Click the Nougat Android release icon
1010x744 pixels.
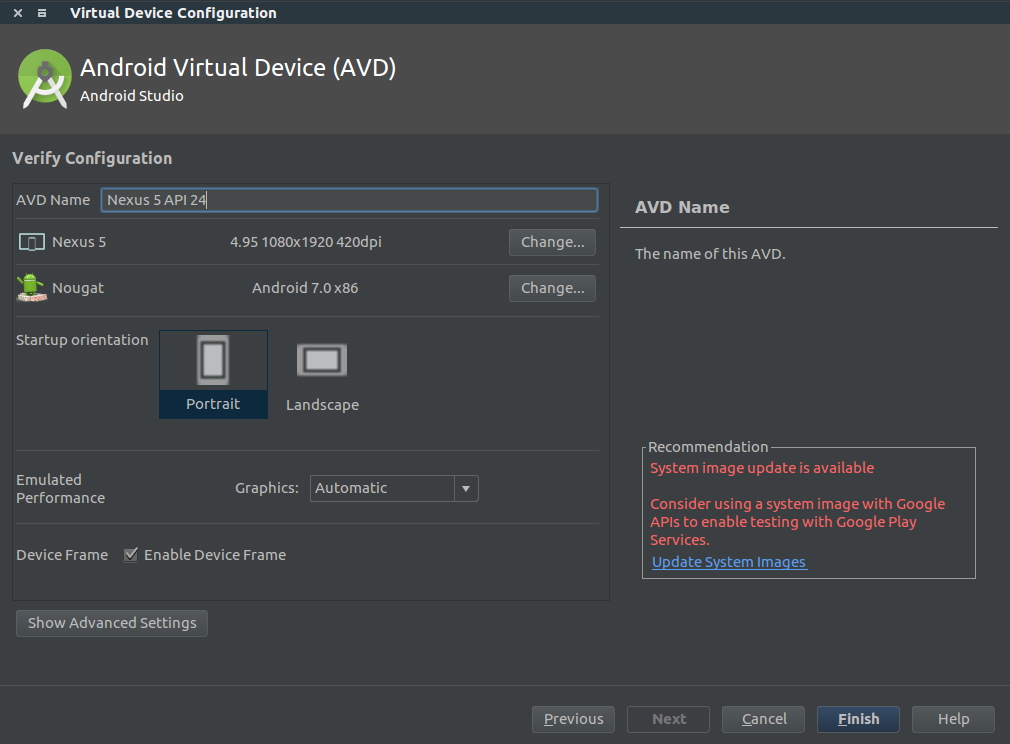(x=30, y=288)
